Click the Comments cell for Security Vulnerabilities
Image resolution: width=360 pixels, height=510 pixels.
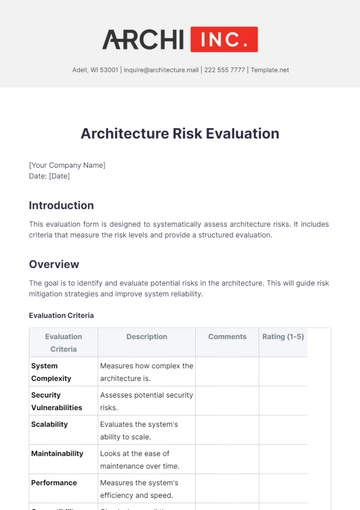click(227, 401)
